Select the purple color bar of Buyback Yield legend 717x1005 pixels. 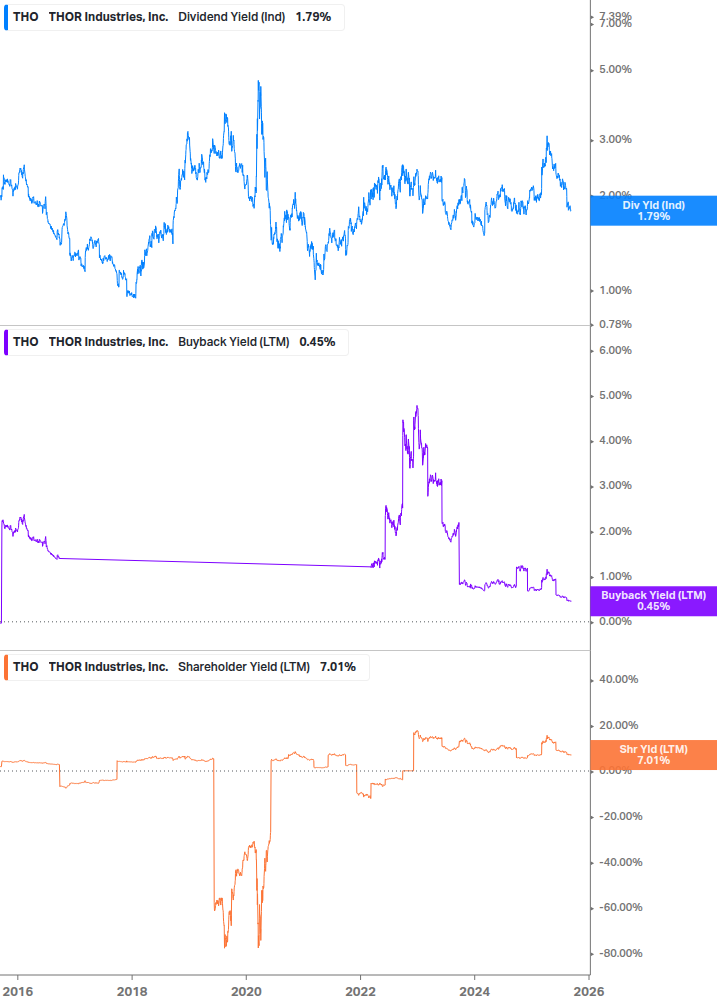(x=6, y=342)
